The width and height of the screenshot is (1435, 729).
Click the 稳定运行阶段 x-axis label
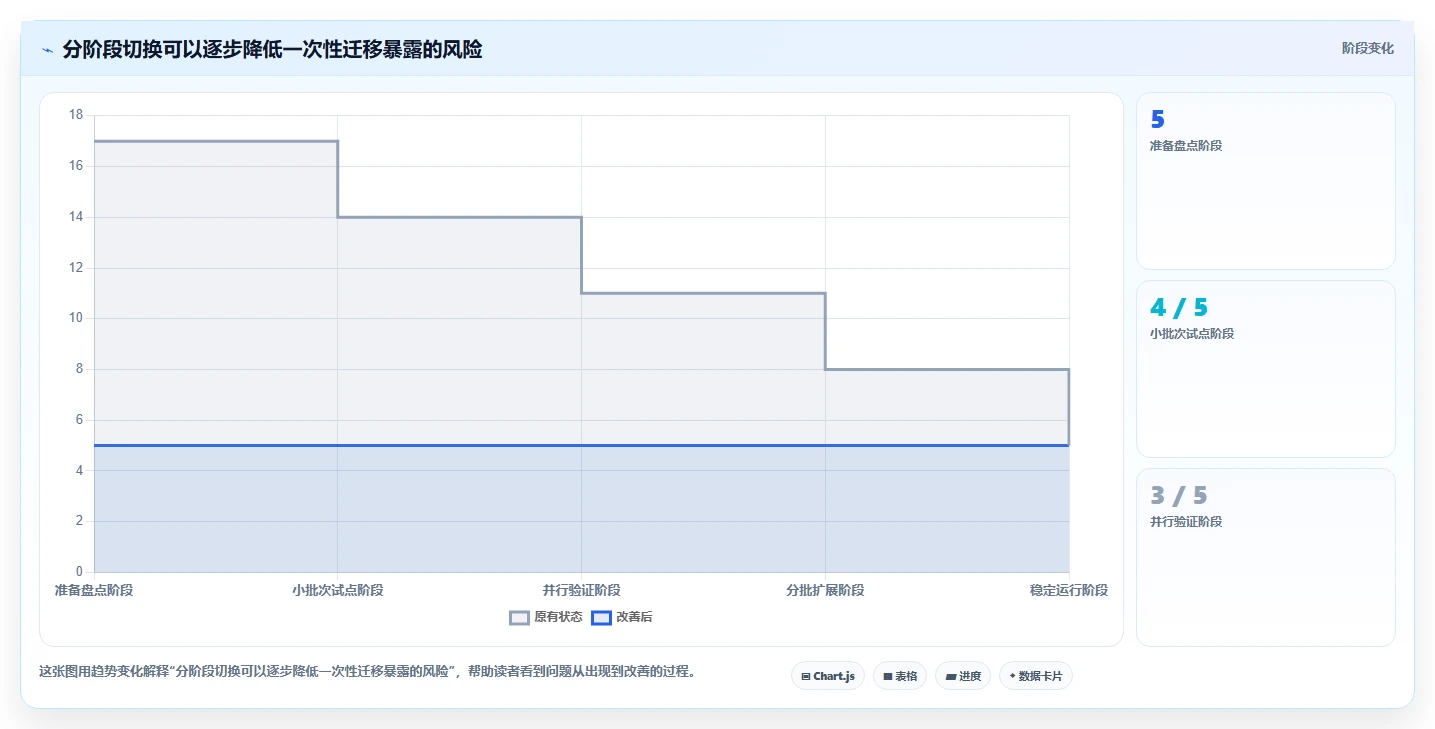pos(1069,590)
